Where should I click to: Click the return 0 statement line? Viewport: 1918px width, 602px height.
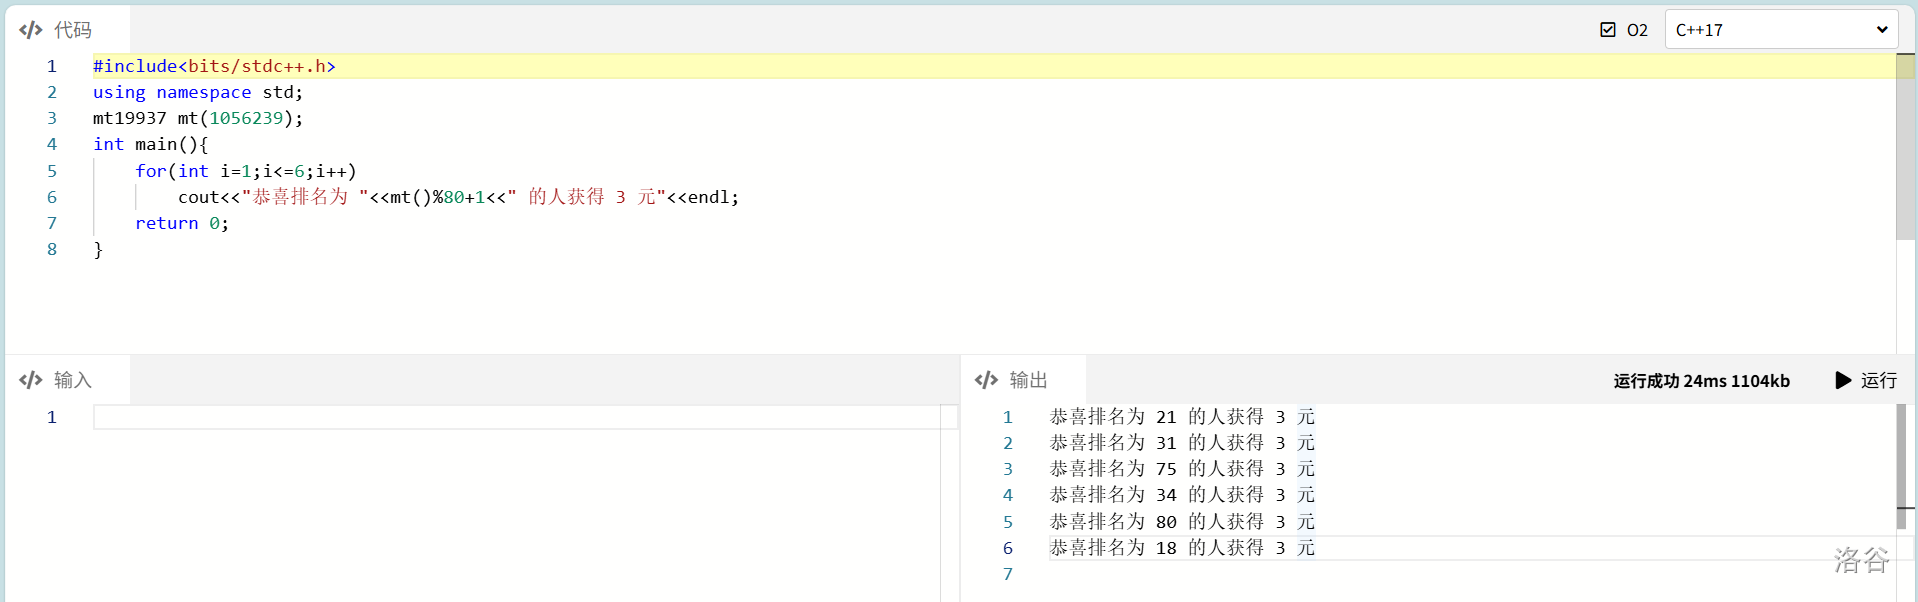[182, 223]
